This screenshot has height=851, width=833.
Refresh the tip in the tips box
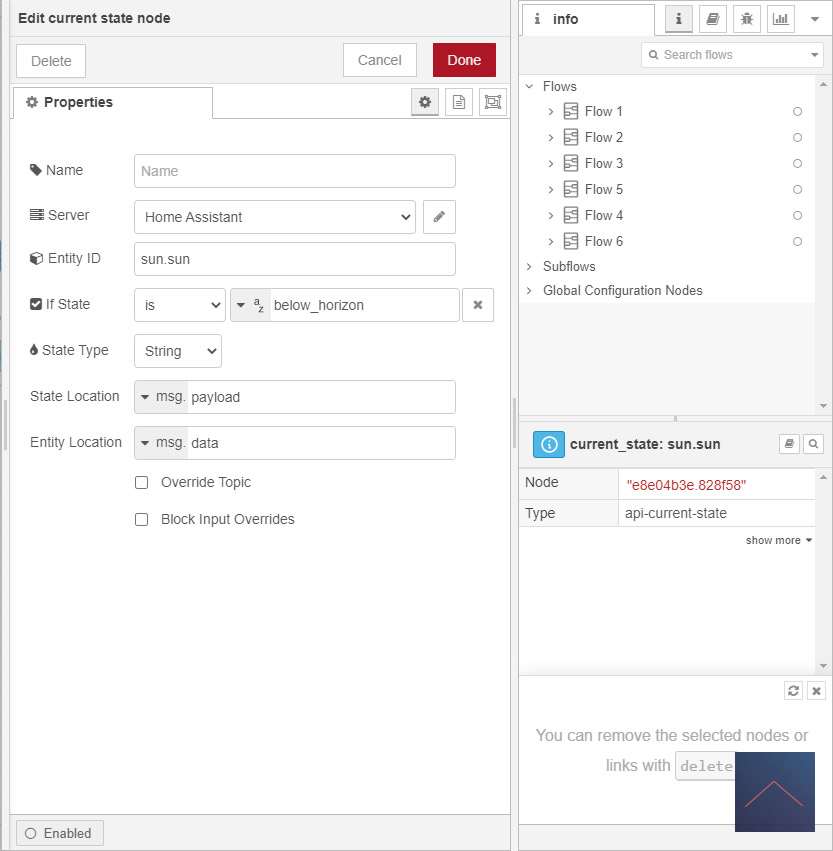click(x=793, y=691)
